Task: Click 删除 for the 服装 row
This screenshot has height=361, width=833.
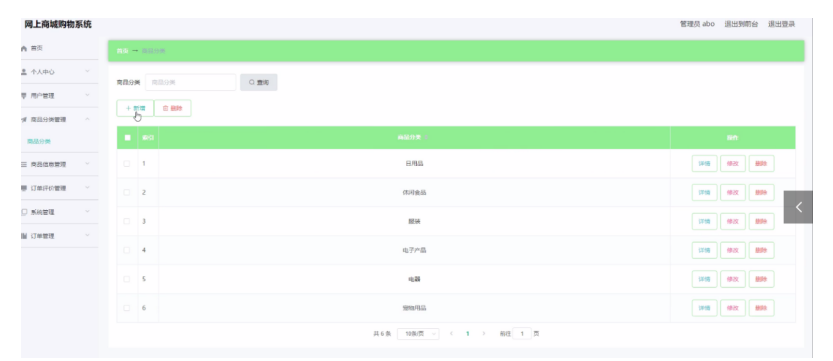Action: pos(761,221)
